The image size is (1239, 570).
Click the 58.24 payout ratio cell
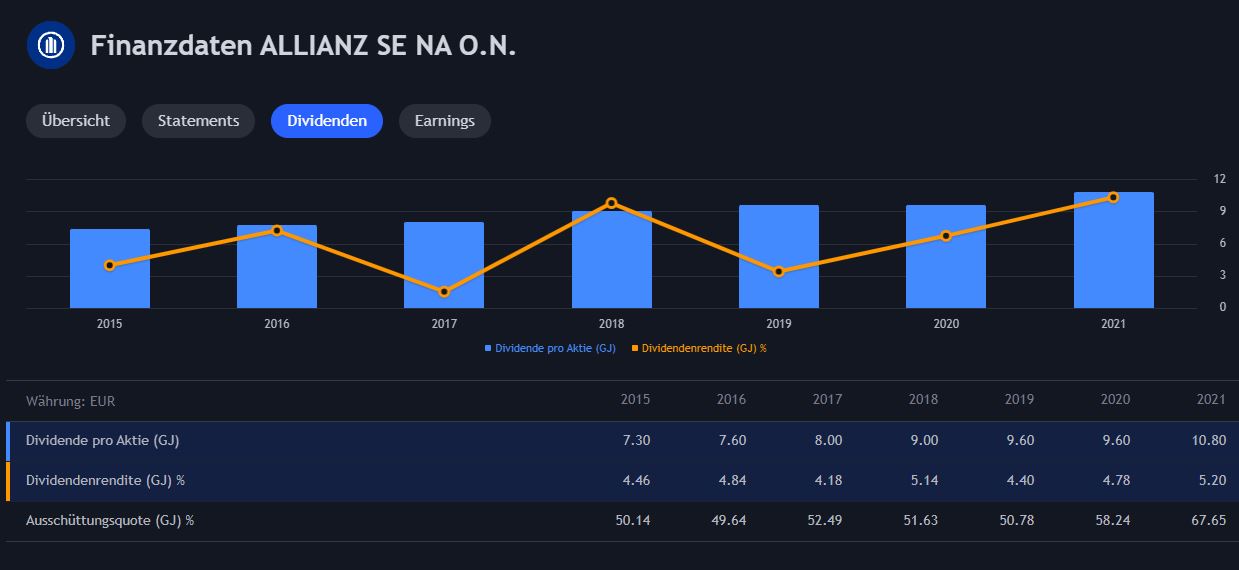coord(1112,521)
